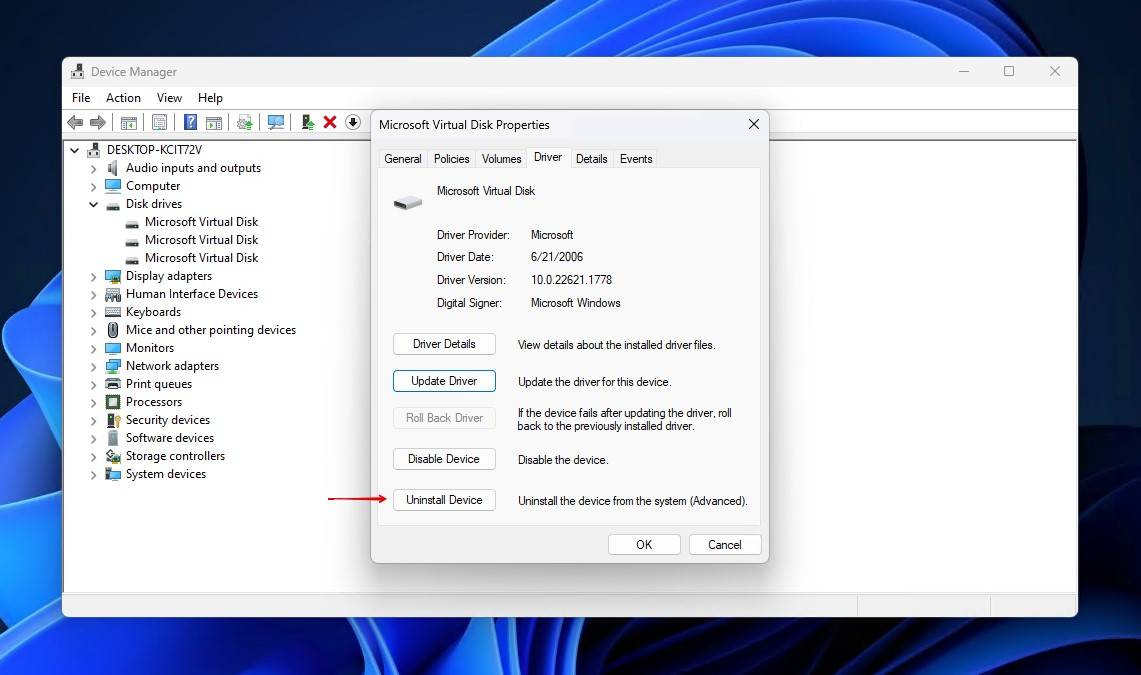1141x675 pixels.
Task: Switch to the General tab
Action: tap(402, 159)
